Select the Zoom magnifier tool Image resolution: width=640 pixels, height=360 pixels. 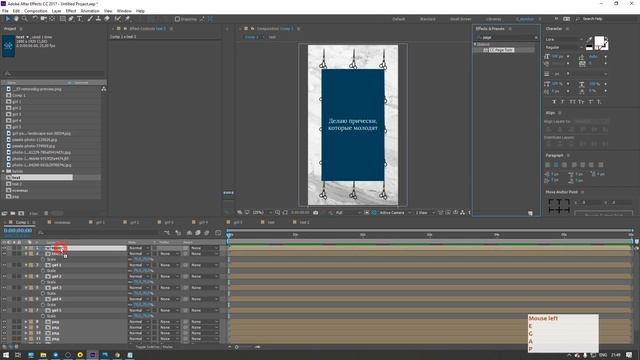pos(25,19)
